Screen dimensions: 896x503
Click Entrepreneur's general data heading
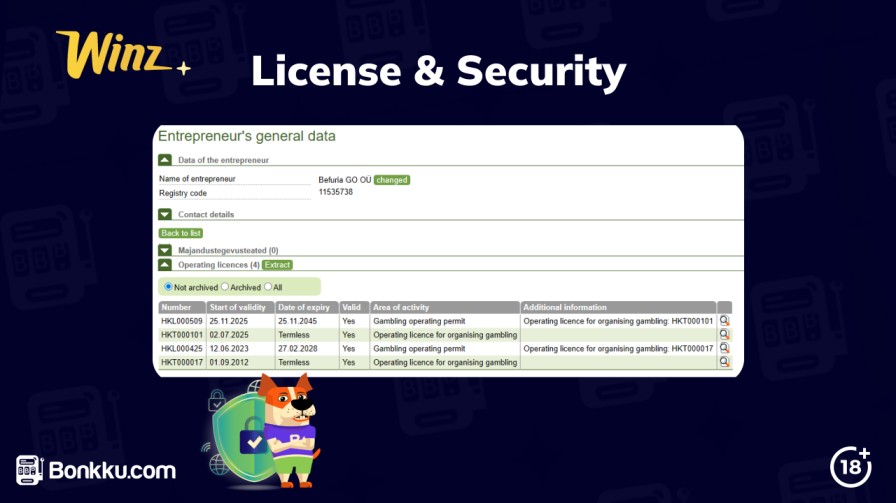[246, 137]
